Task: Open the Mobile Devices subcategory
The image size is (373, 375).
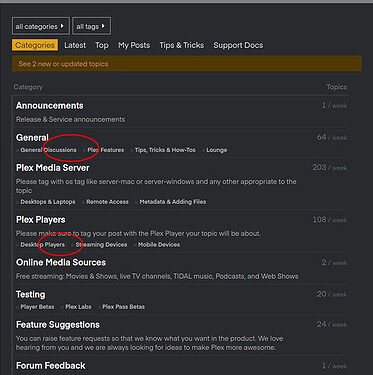Action: (159, 245)
